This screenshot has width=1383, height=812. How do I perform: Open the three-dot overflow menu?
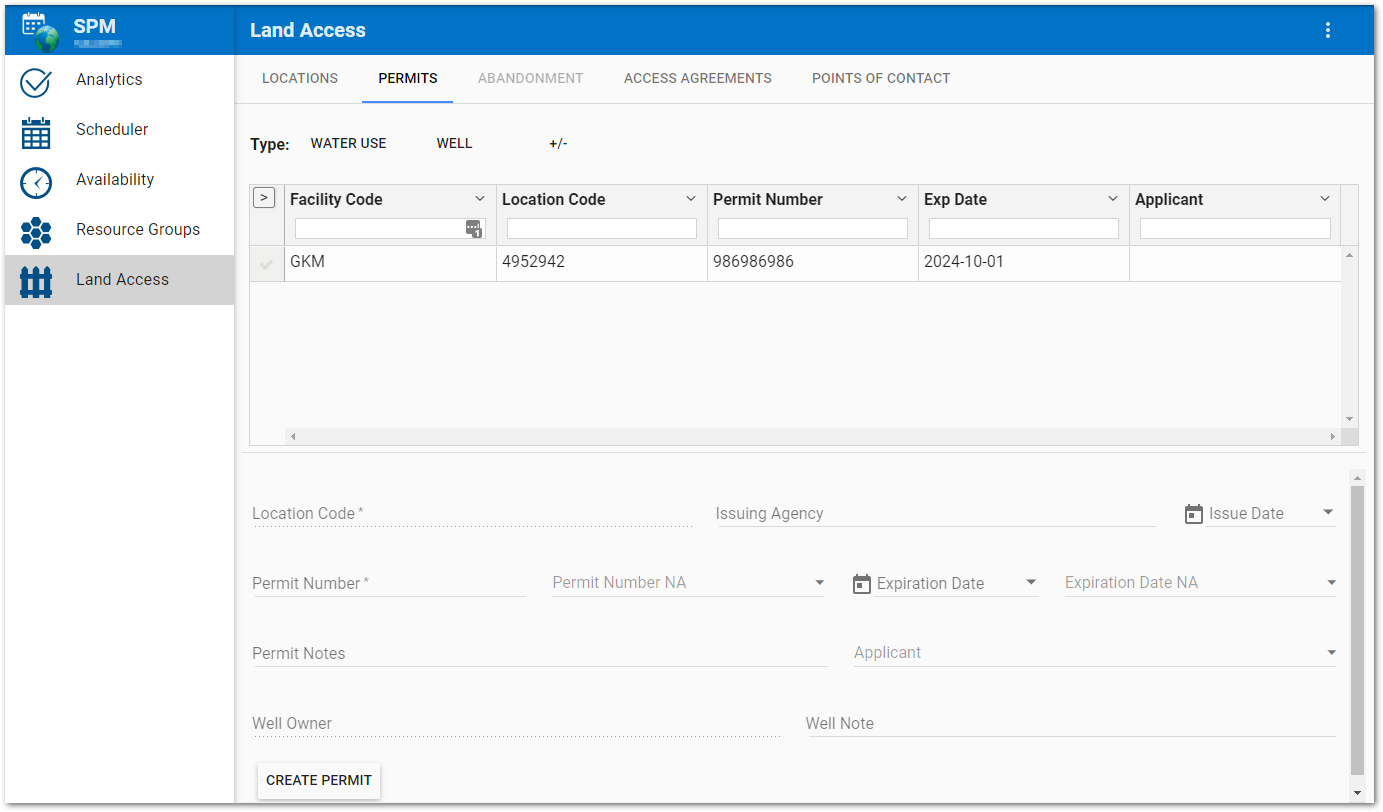1328,30
